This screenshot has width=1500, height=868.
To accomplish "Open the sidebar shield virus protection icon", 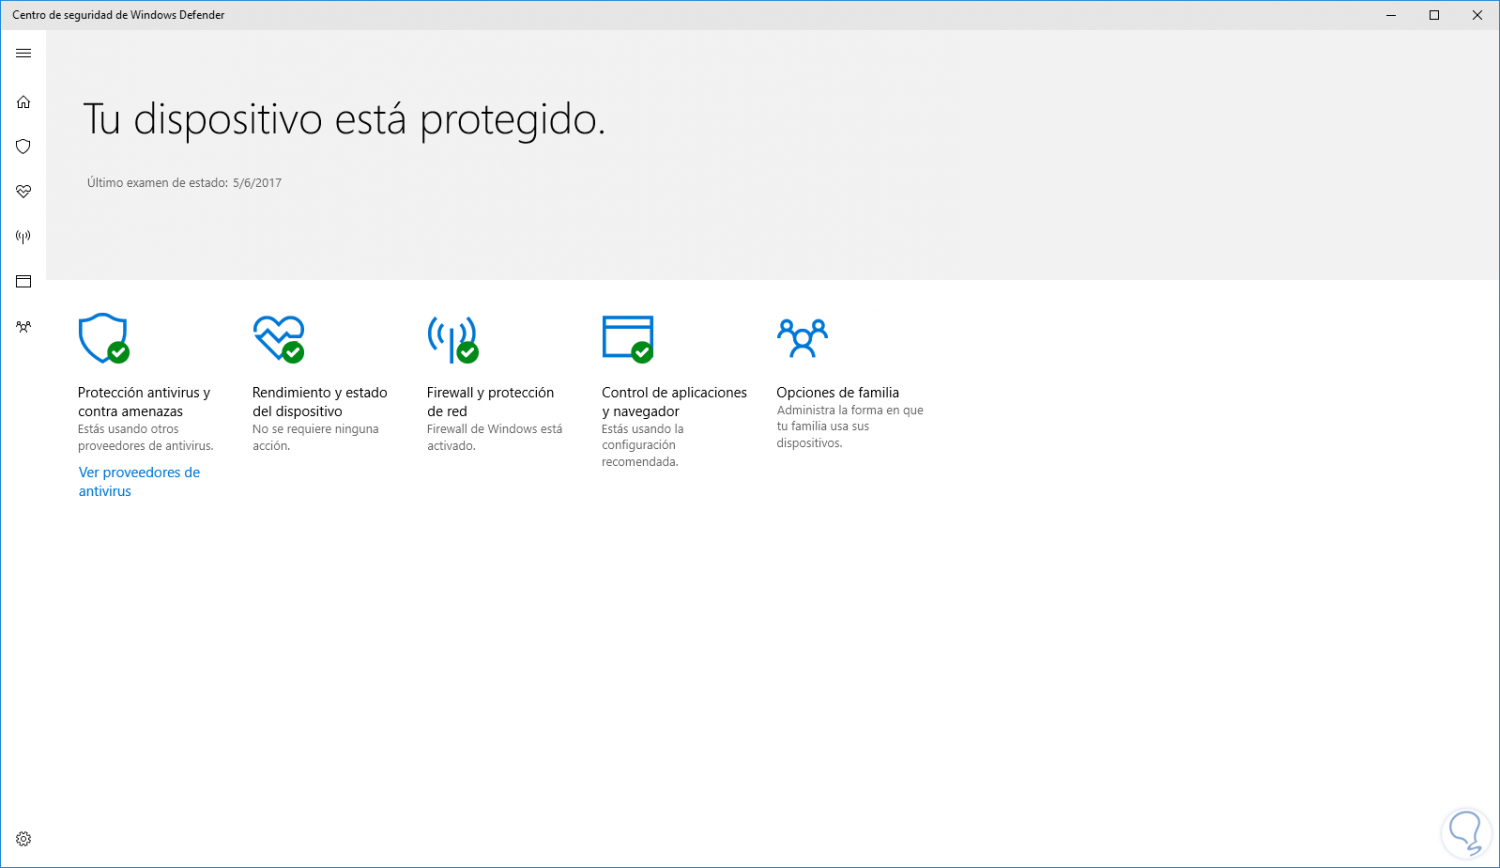I will pyautogui.click(x=24, y=146).
